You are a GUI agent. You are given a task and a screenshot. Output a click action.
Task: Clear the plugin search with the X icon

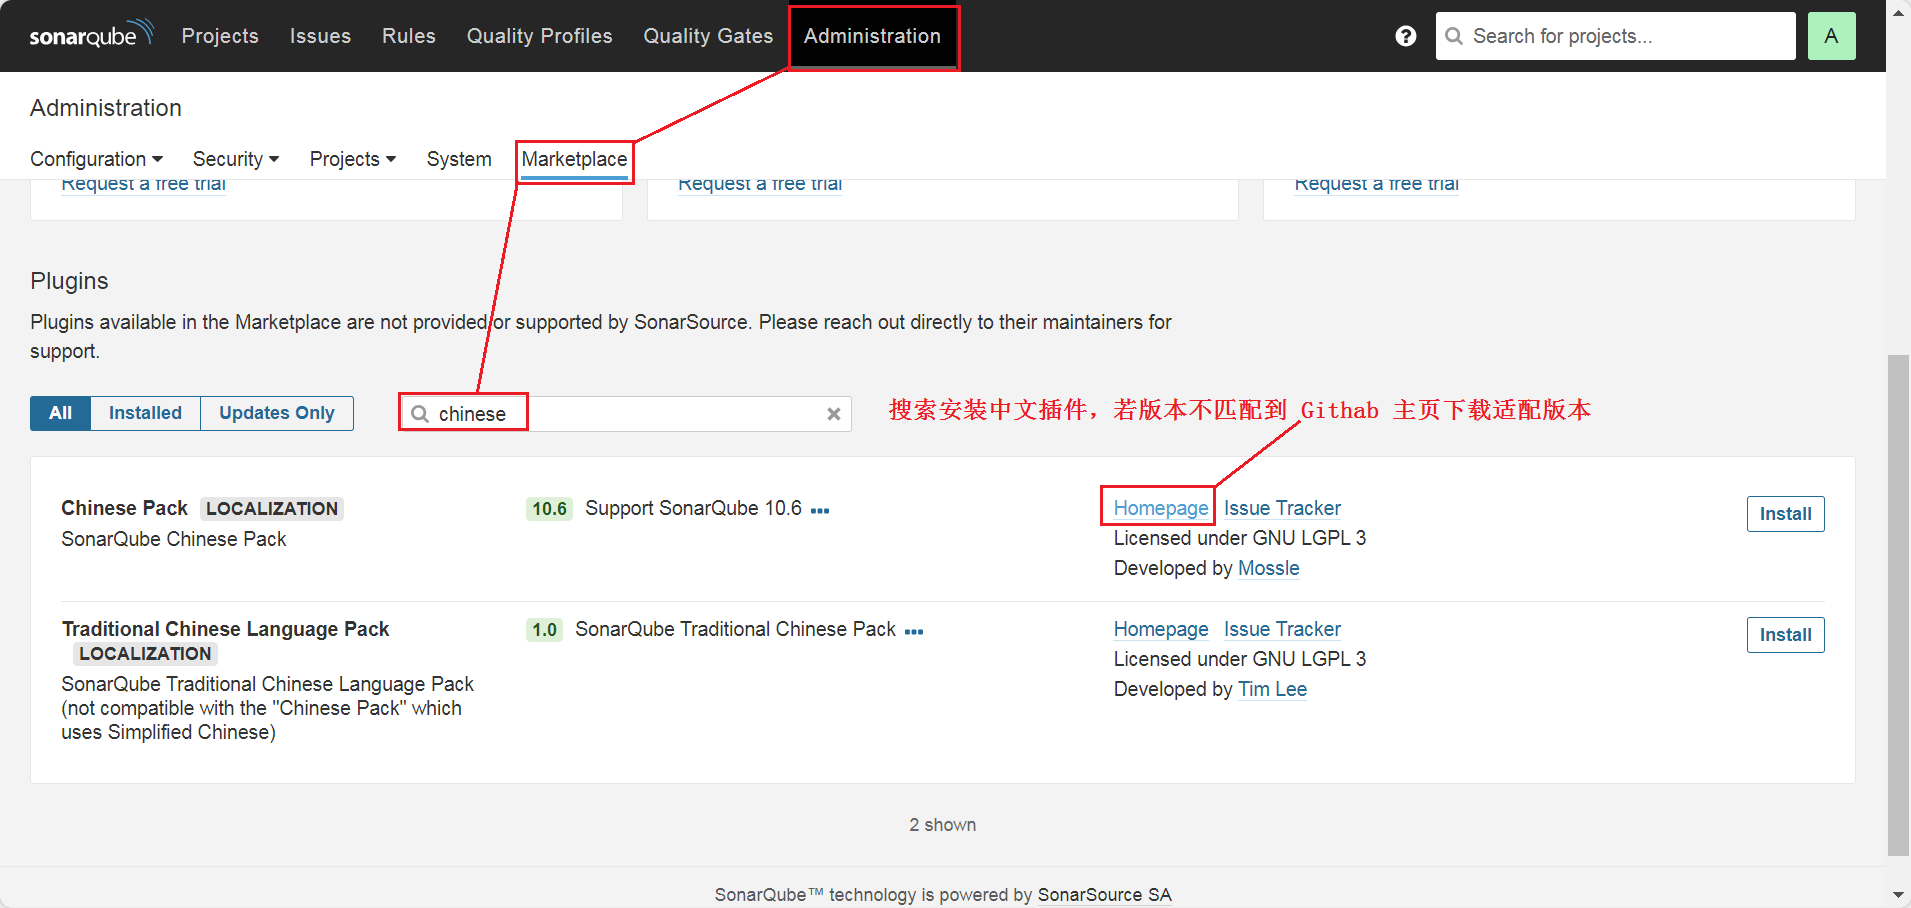[x=833, y=414]
